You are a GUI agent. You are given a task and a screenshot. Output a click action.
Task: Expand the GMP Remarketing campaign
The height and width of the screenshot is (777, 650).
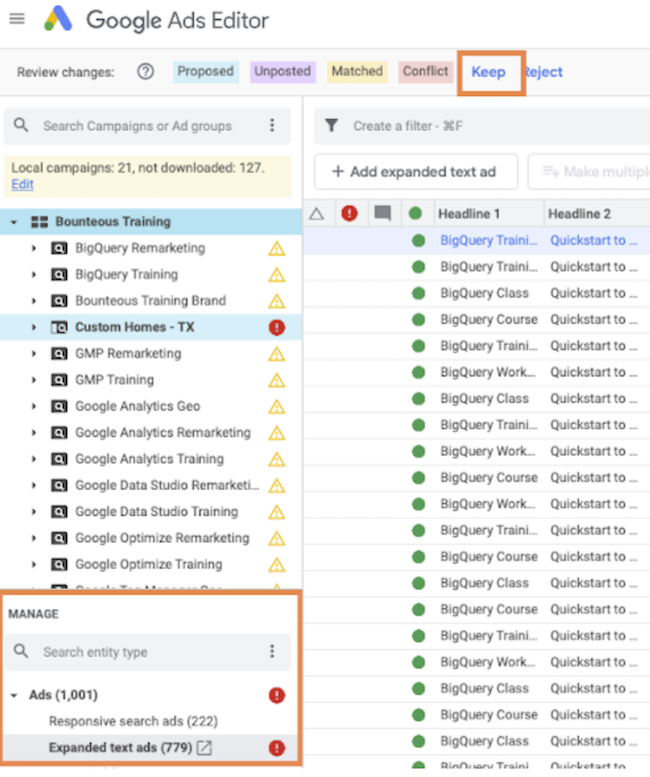point(34,354)
